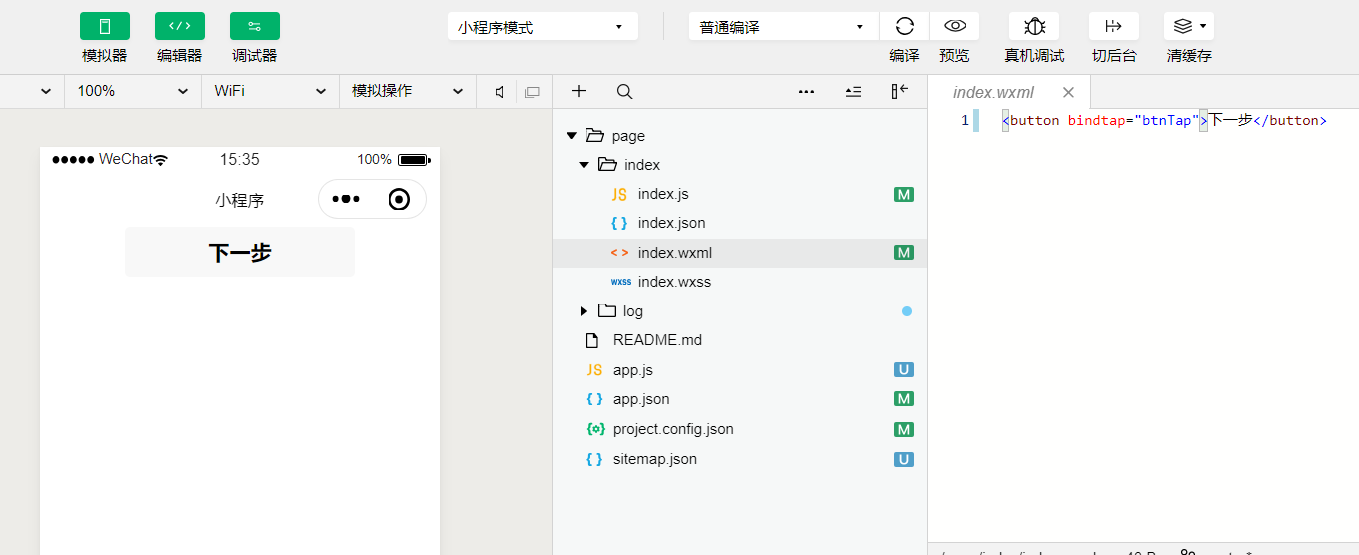Open app.js file

click(x=633, y=370)
